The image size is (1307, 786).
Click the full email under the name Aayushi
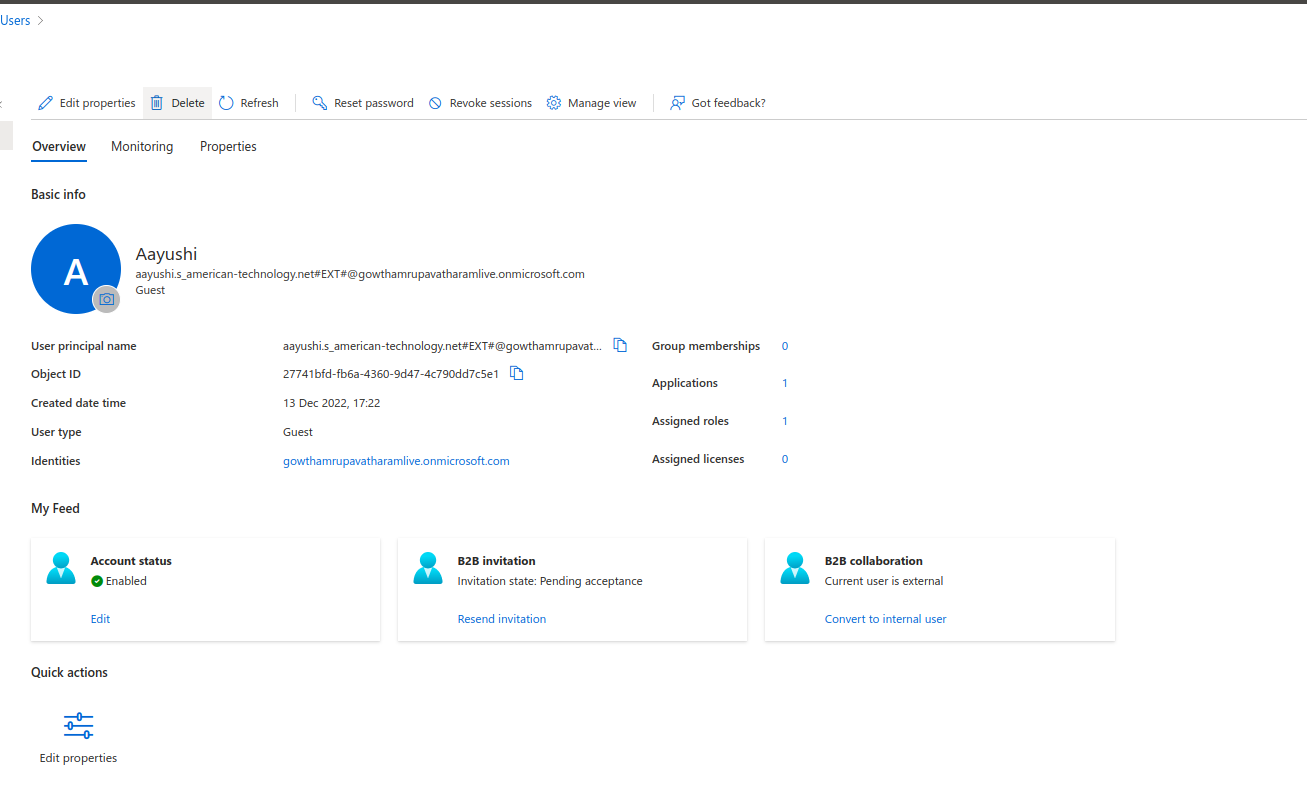pos(360,274)
